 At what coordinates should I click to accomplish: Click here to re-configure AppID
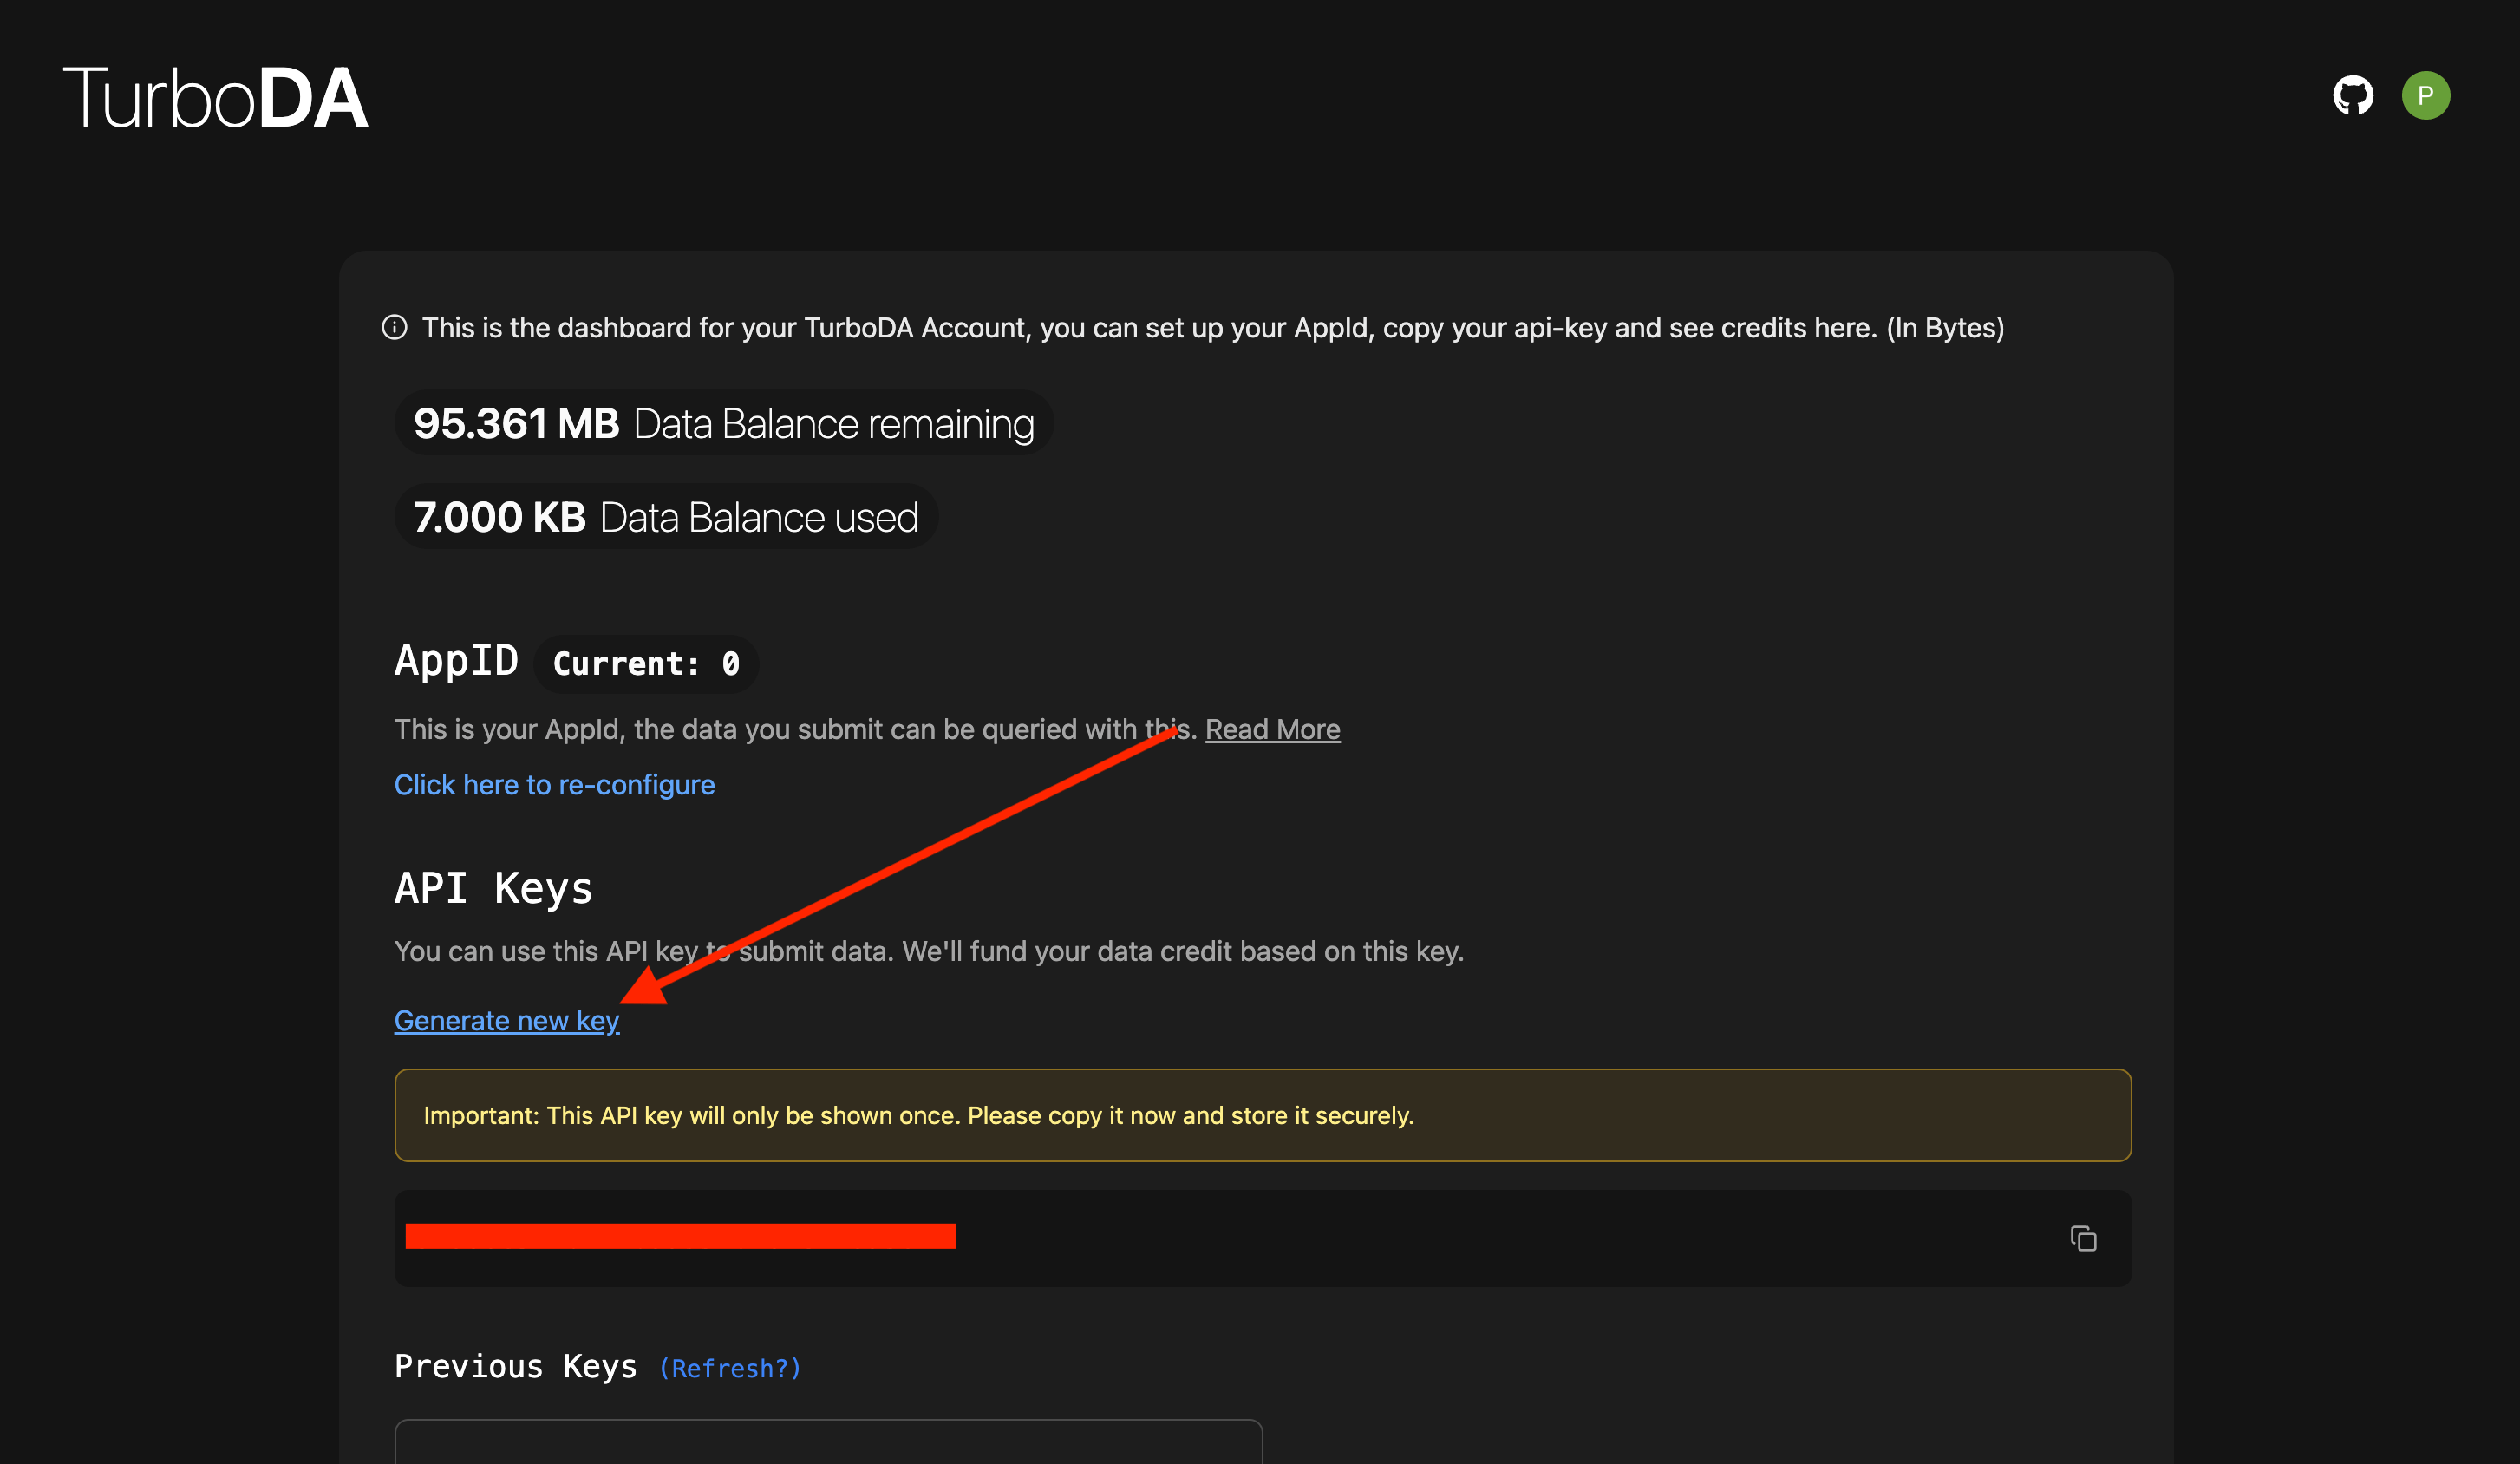tap(554, 785)
